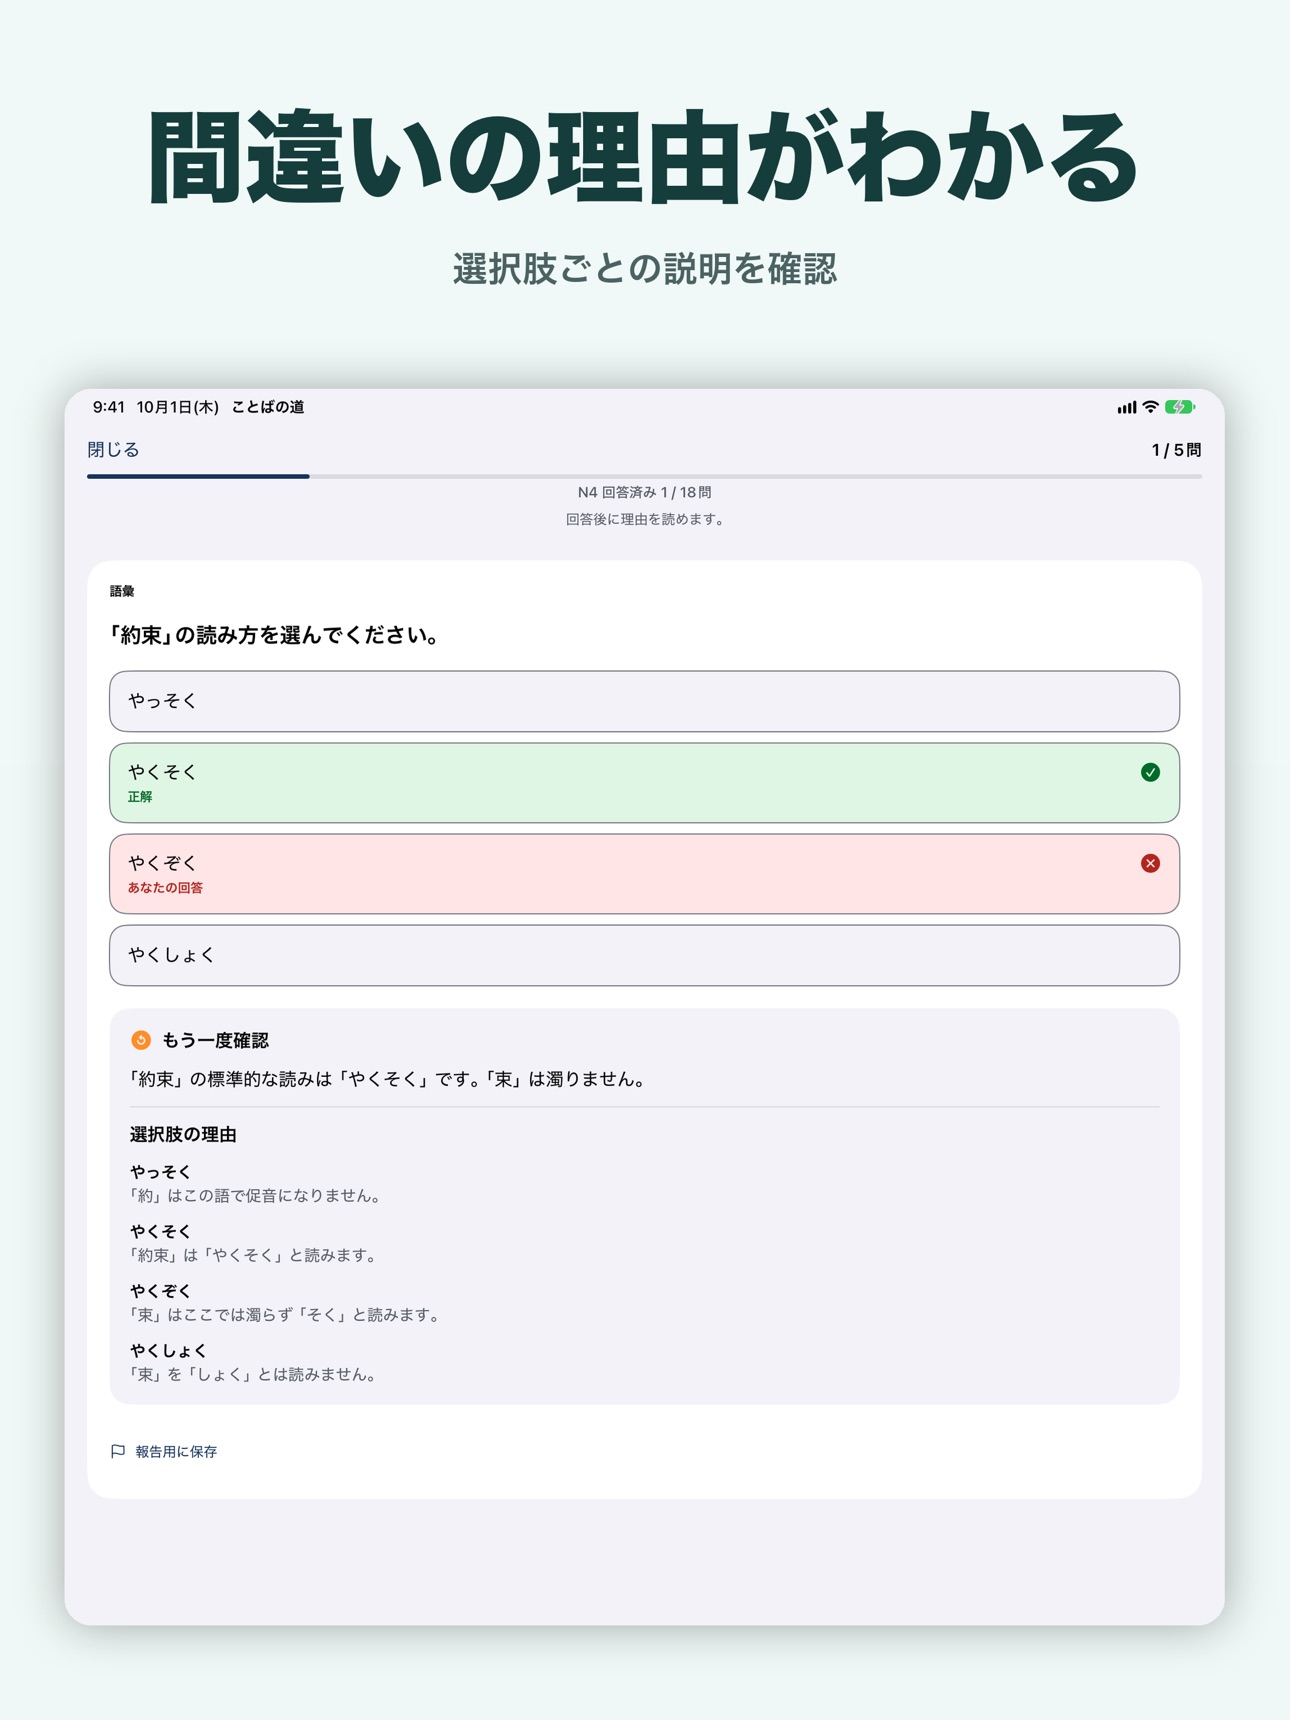
Task: Select the wrong answer やくぞく option
Action: click(644, 874)
